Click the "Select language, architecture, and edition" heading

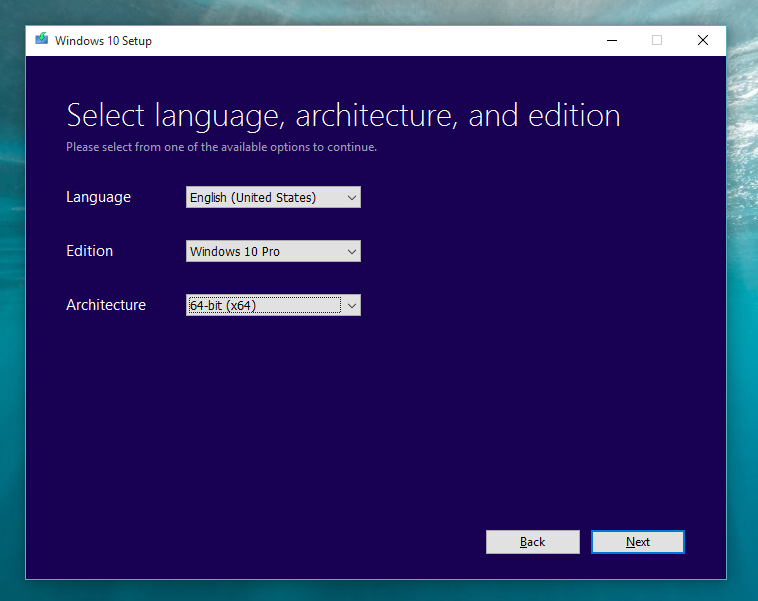coord(343,115)
